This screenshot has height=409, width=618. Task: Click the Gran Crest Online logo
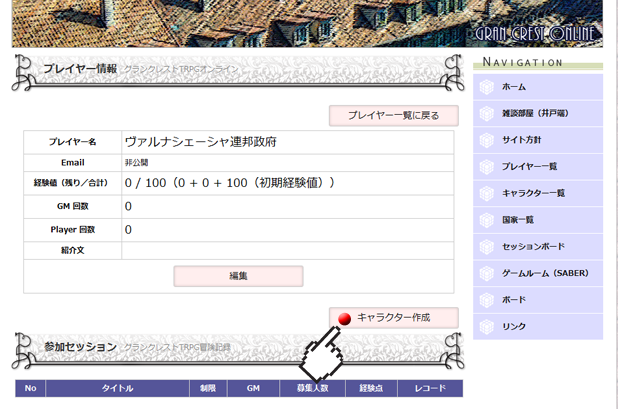click(x=536, y=33)
